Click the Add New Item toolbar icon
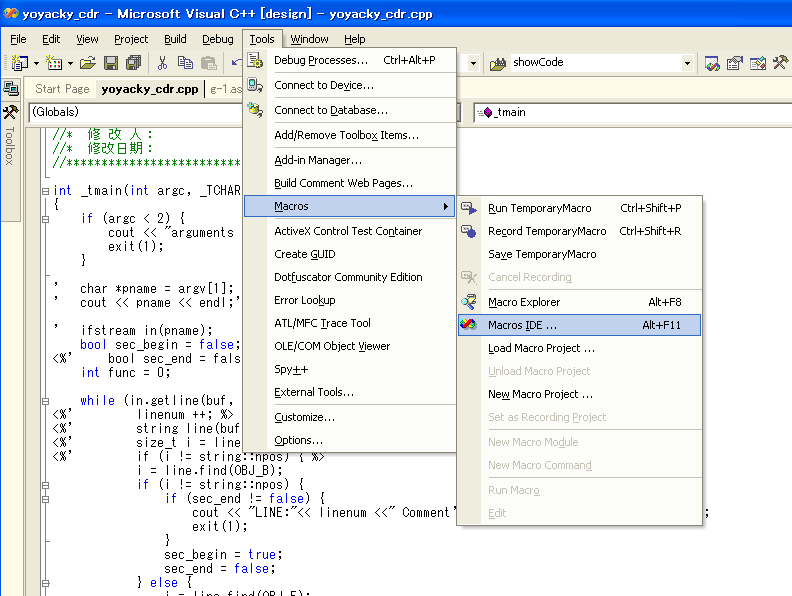The height and width of the screenshot is (596, 792). [54, 63]
